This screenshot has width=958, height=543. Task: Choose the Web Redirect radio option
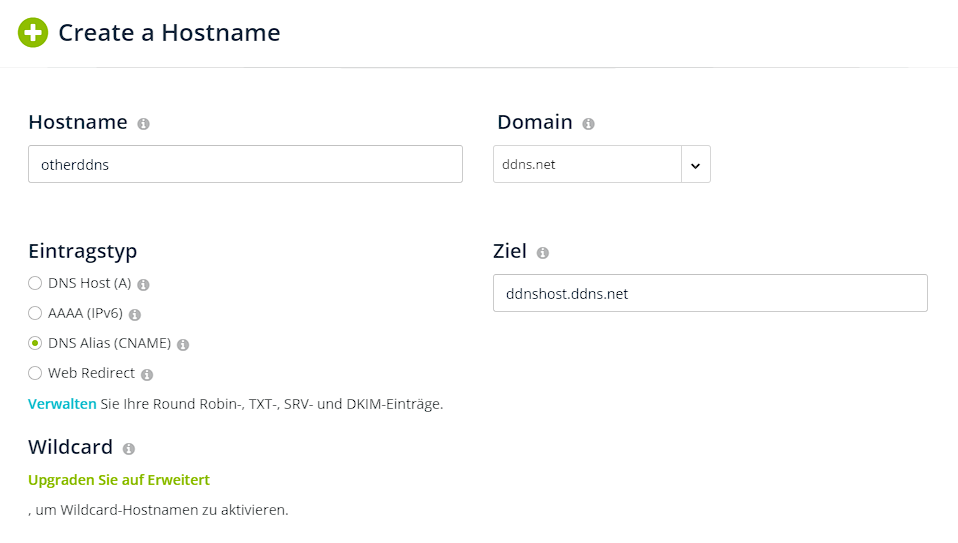pos(36,374)
